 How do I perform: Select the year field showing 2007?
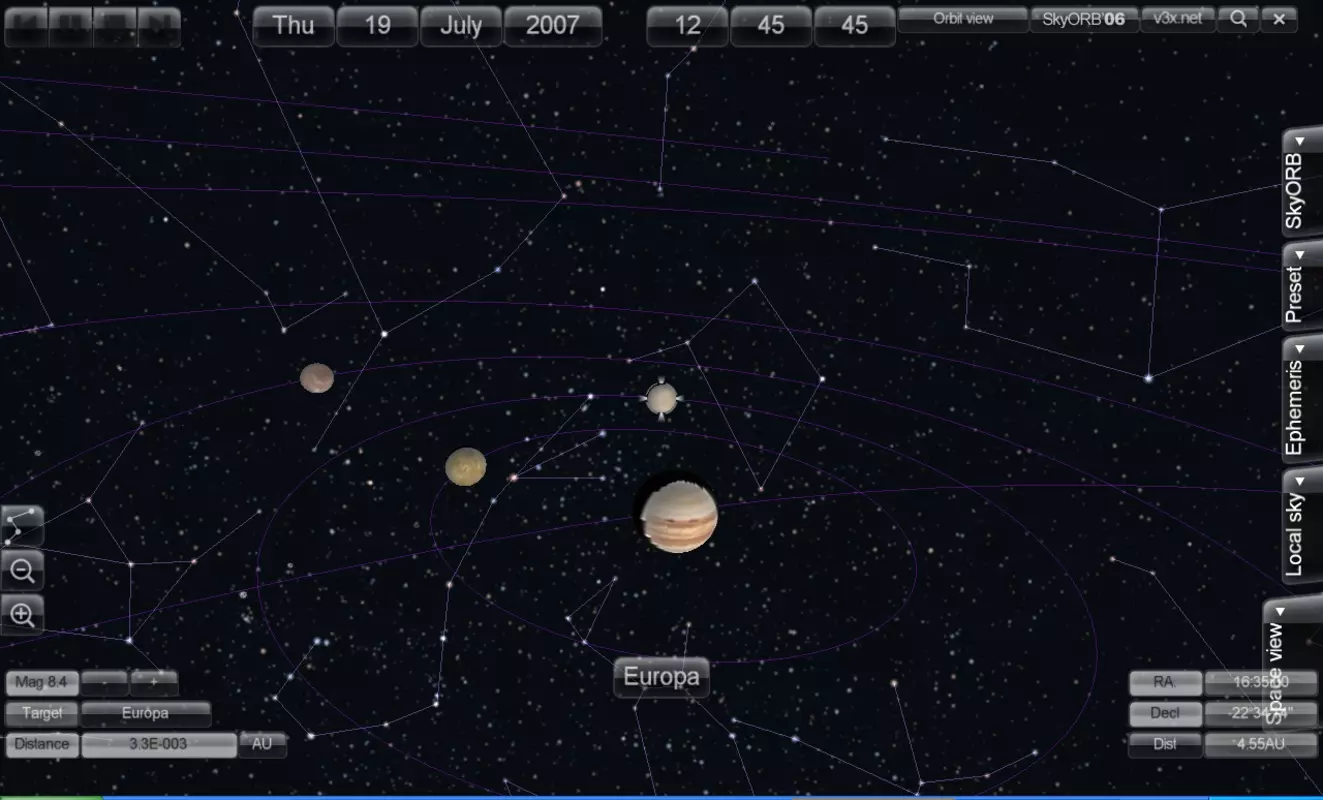(553, 26)
